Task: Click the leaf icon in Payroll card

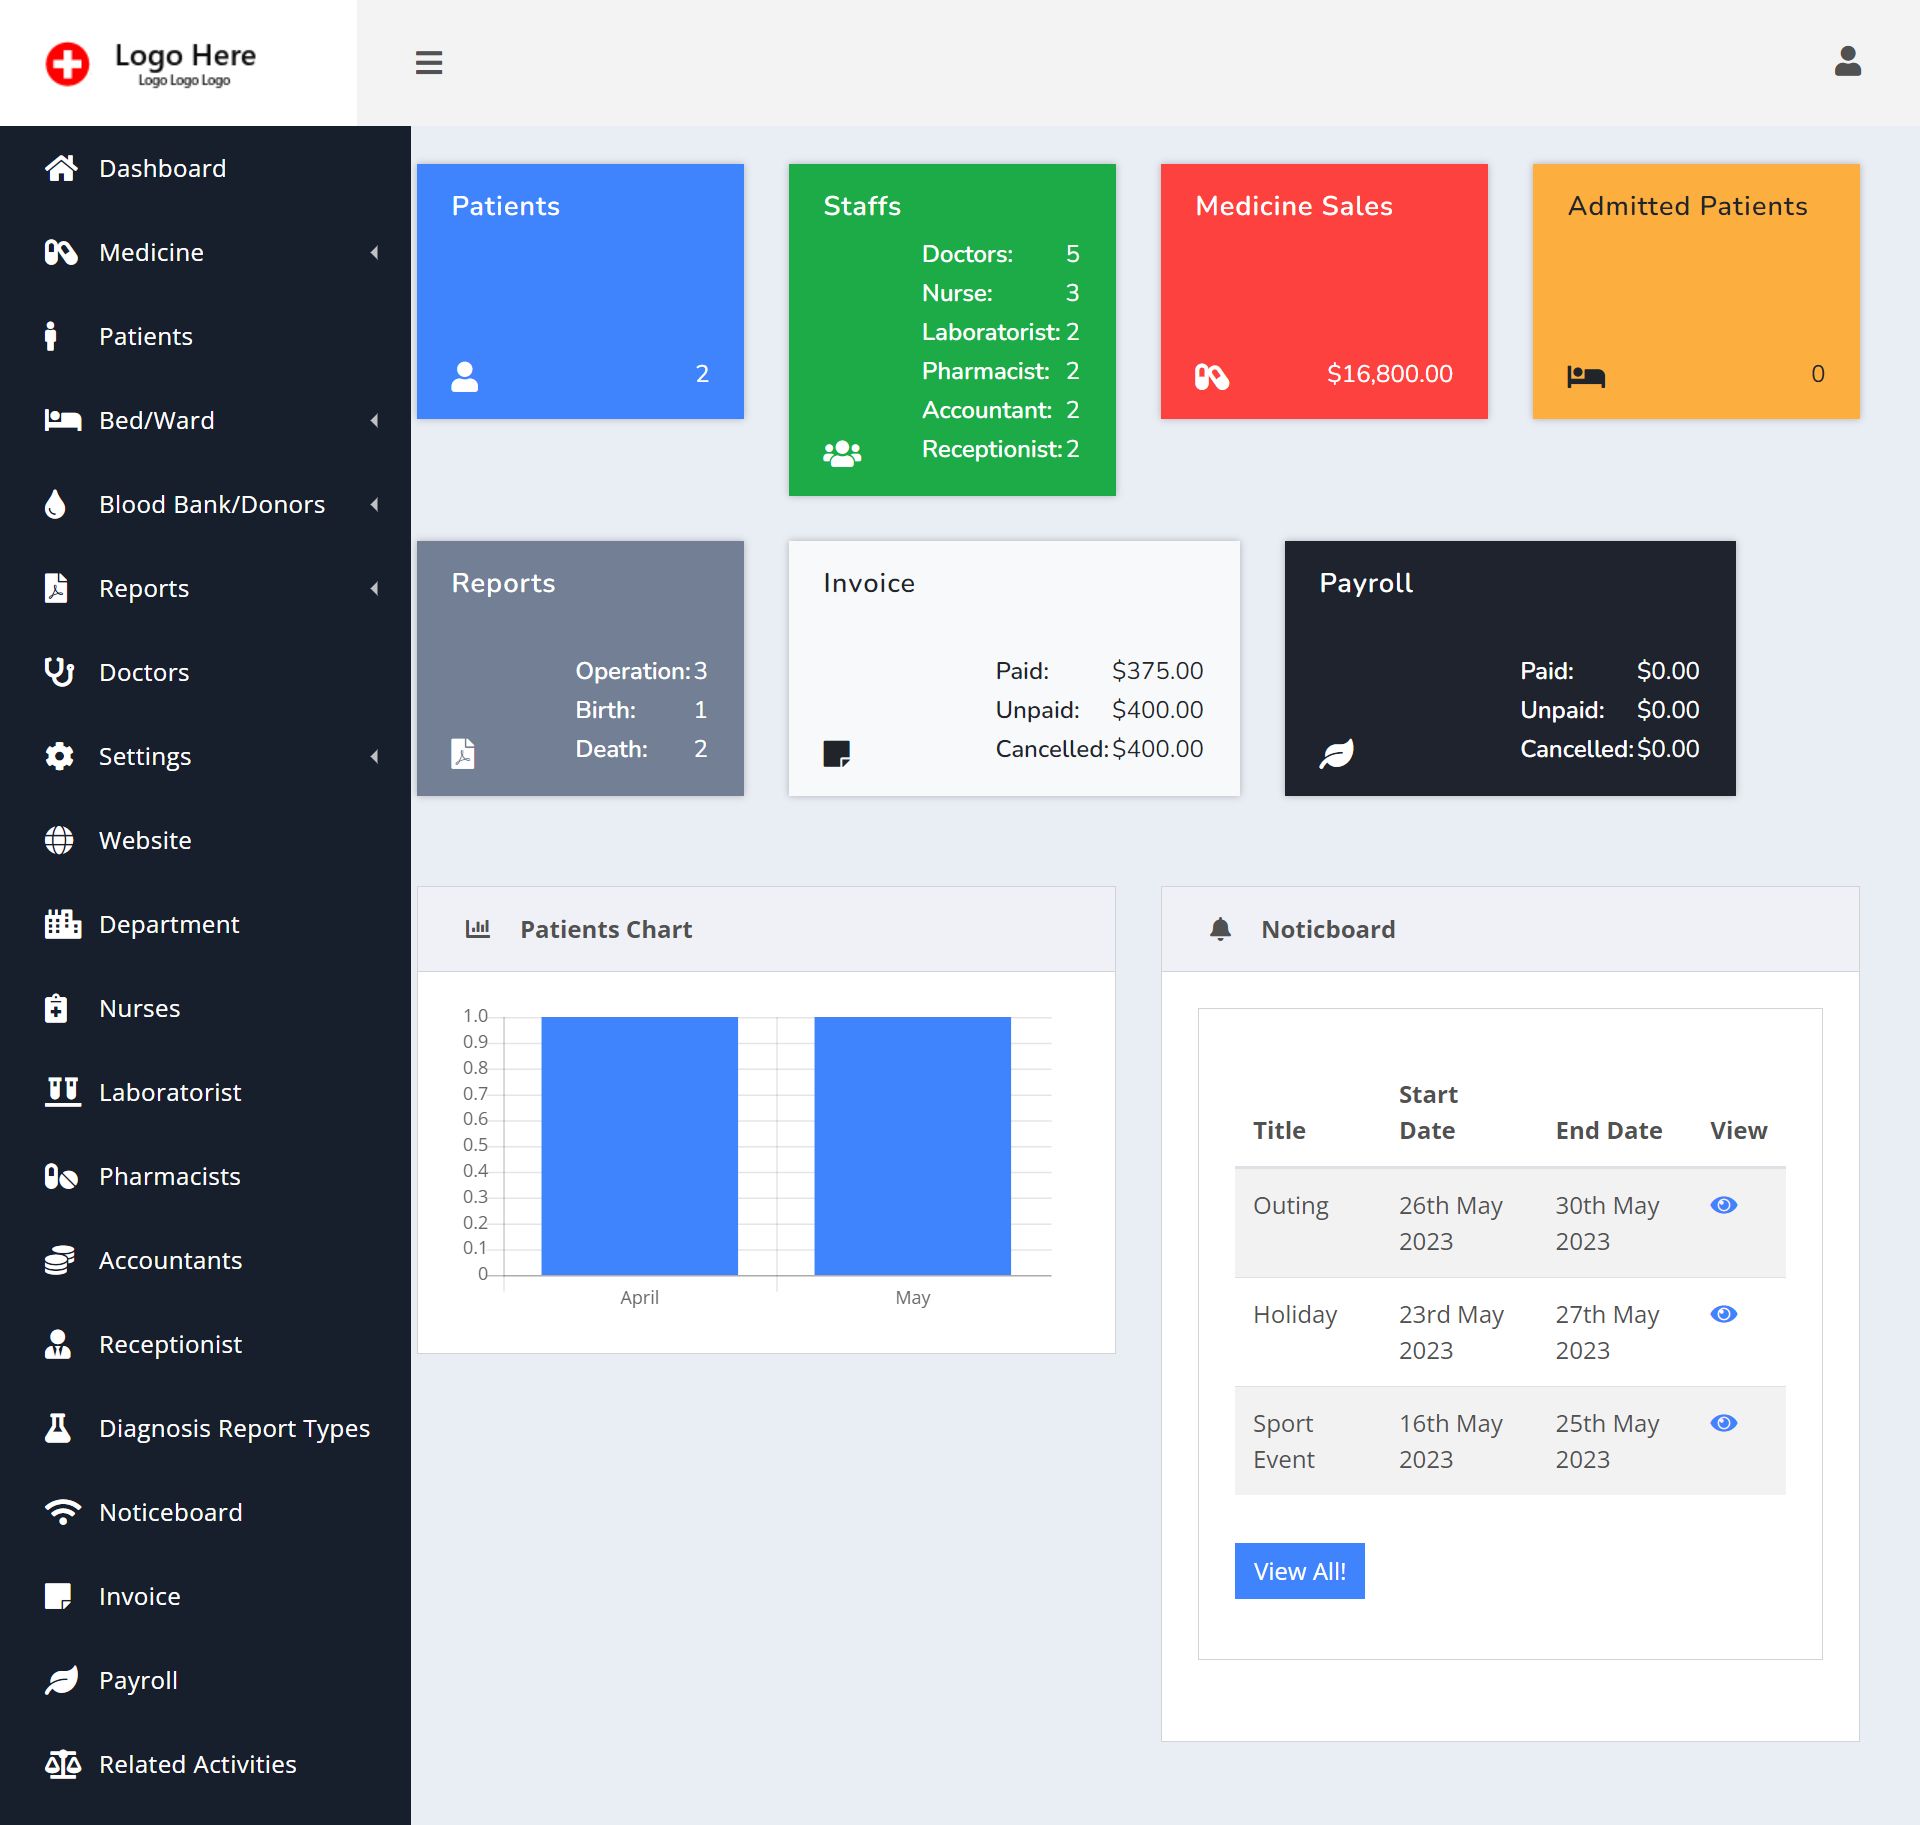Action: 1336,752
